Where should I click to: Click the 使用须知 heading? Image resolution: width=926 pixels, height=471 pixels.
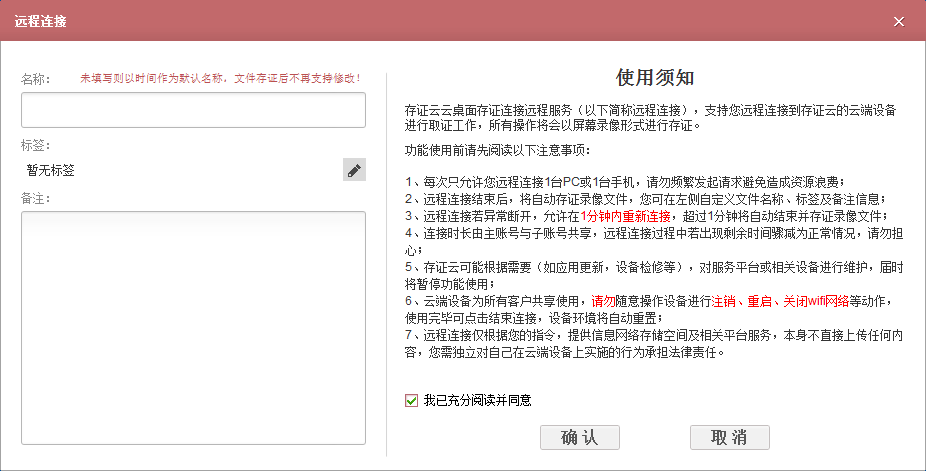tap(655, 77)
